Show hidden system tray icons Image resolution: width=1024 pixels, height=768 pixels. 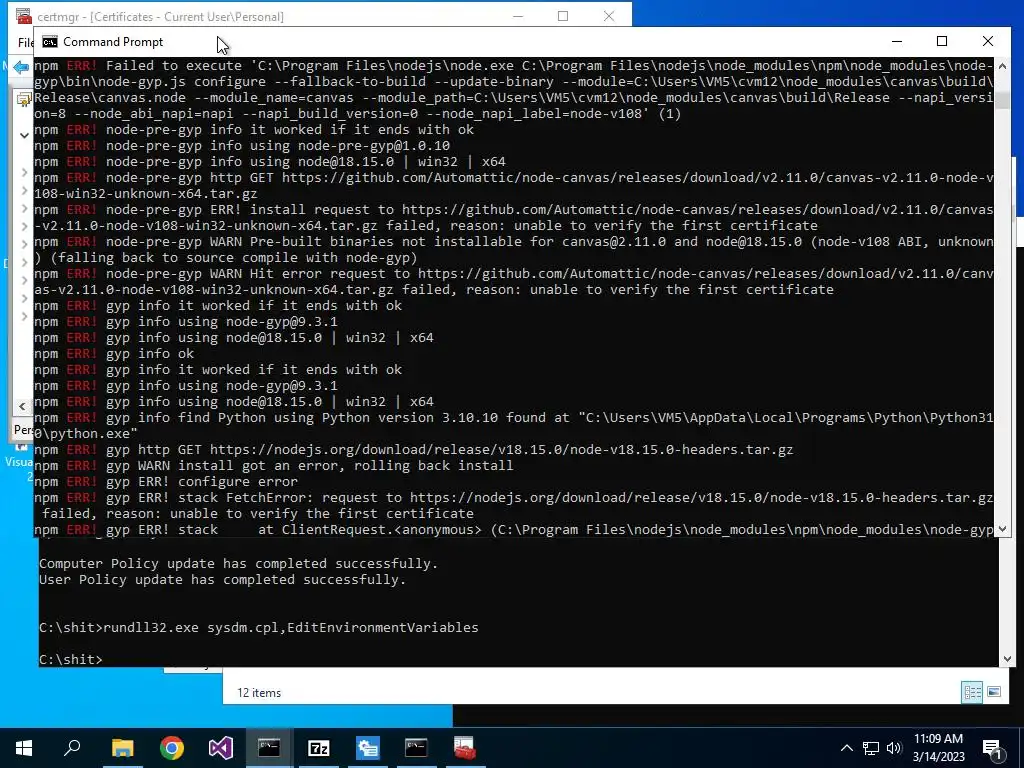(x=846, y=748)
